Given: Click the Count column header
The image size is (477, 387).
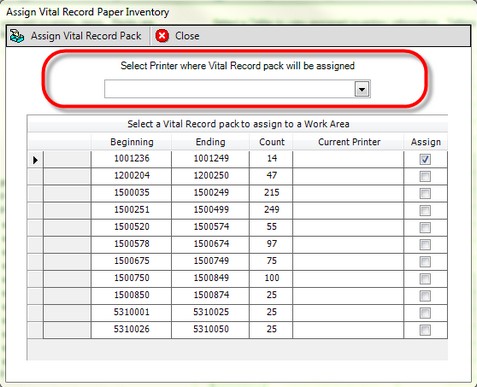Looking at the screenshot, I should (x=272, y=142).
